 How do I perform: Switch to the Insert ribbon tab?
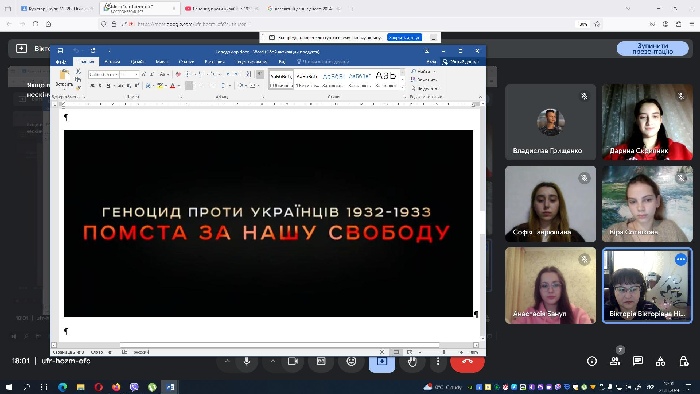tap(112, 62)
